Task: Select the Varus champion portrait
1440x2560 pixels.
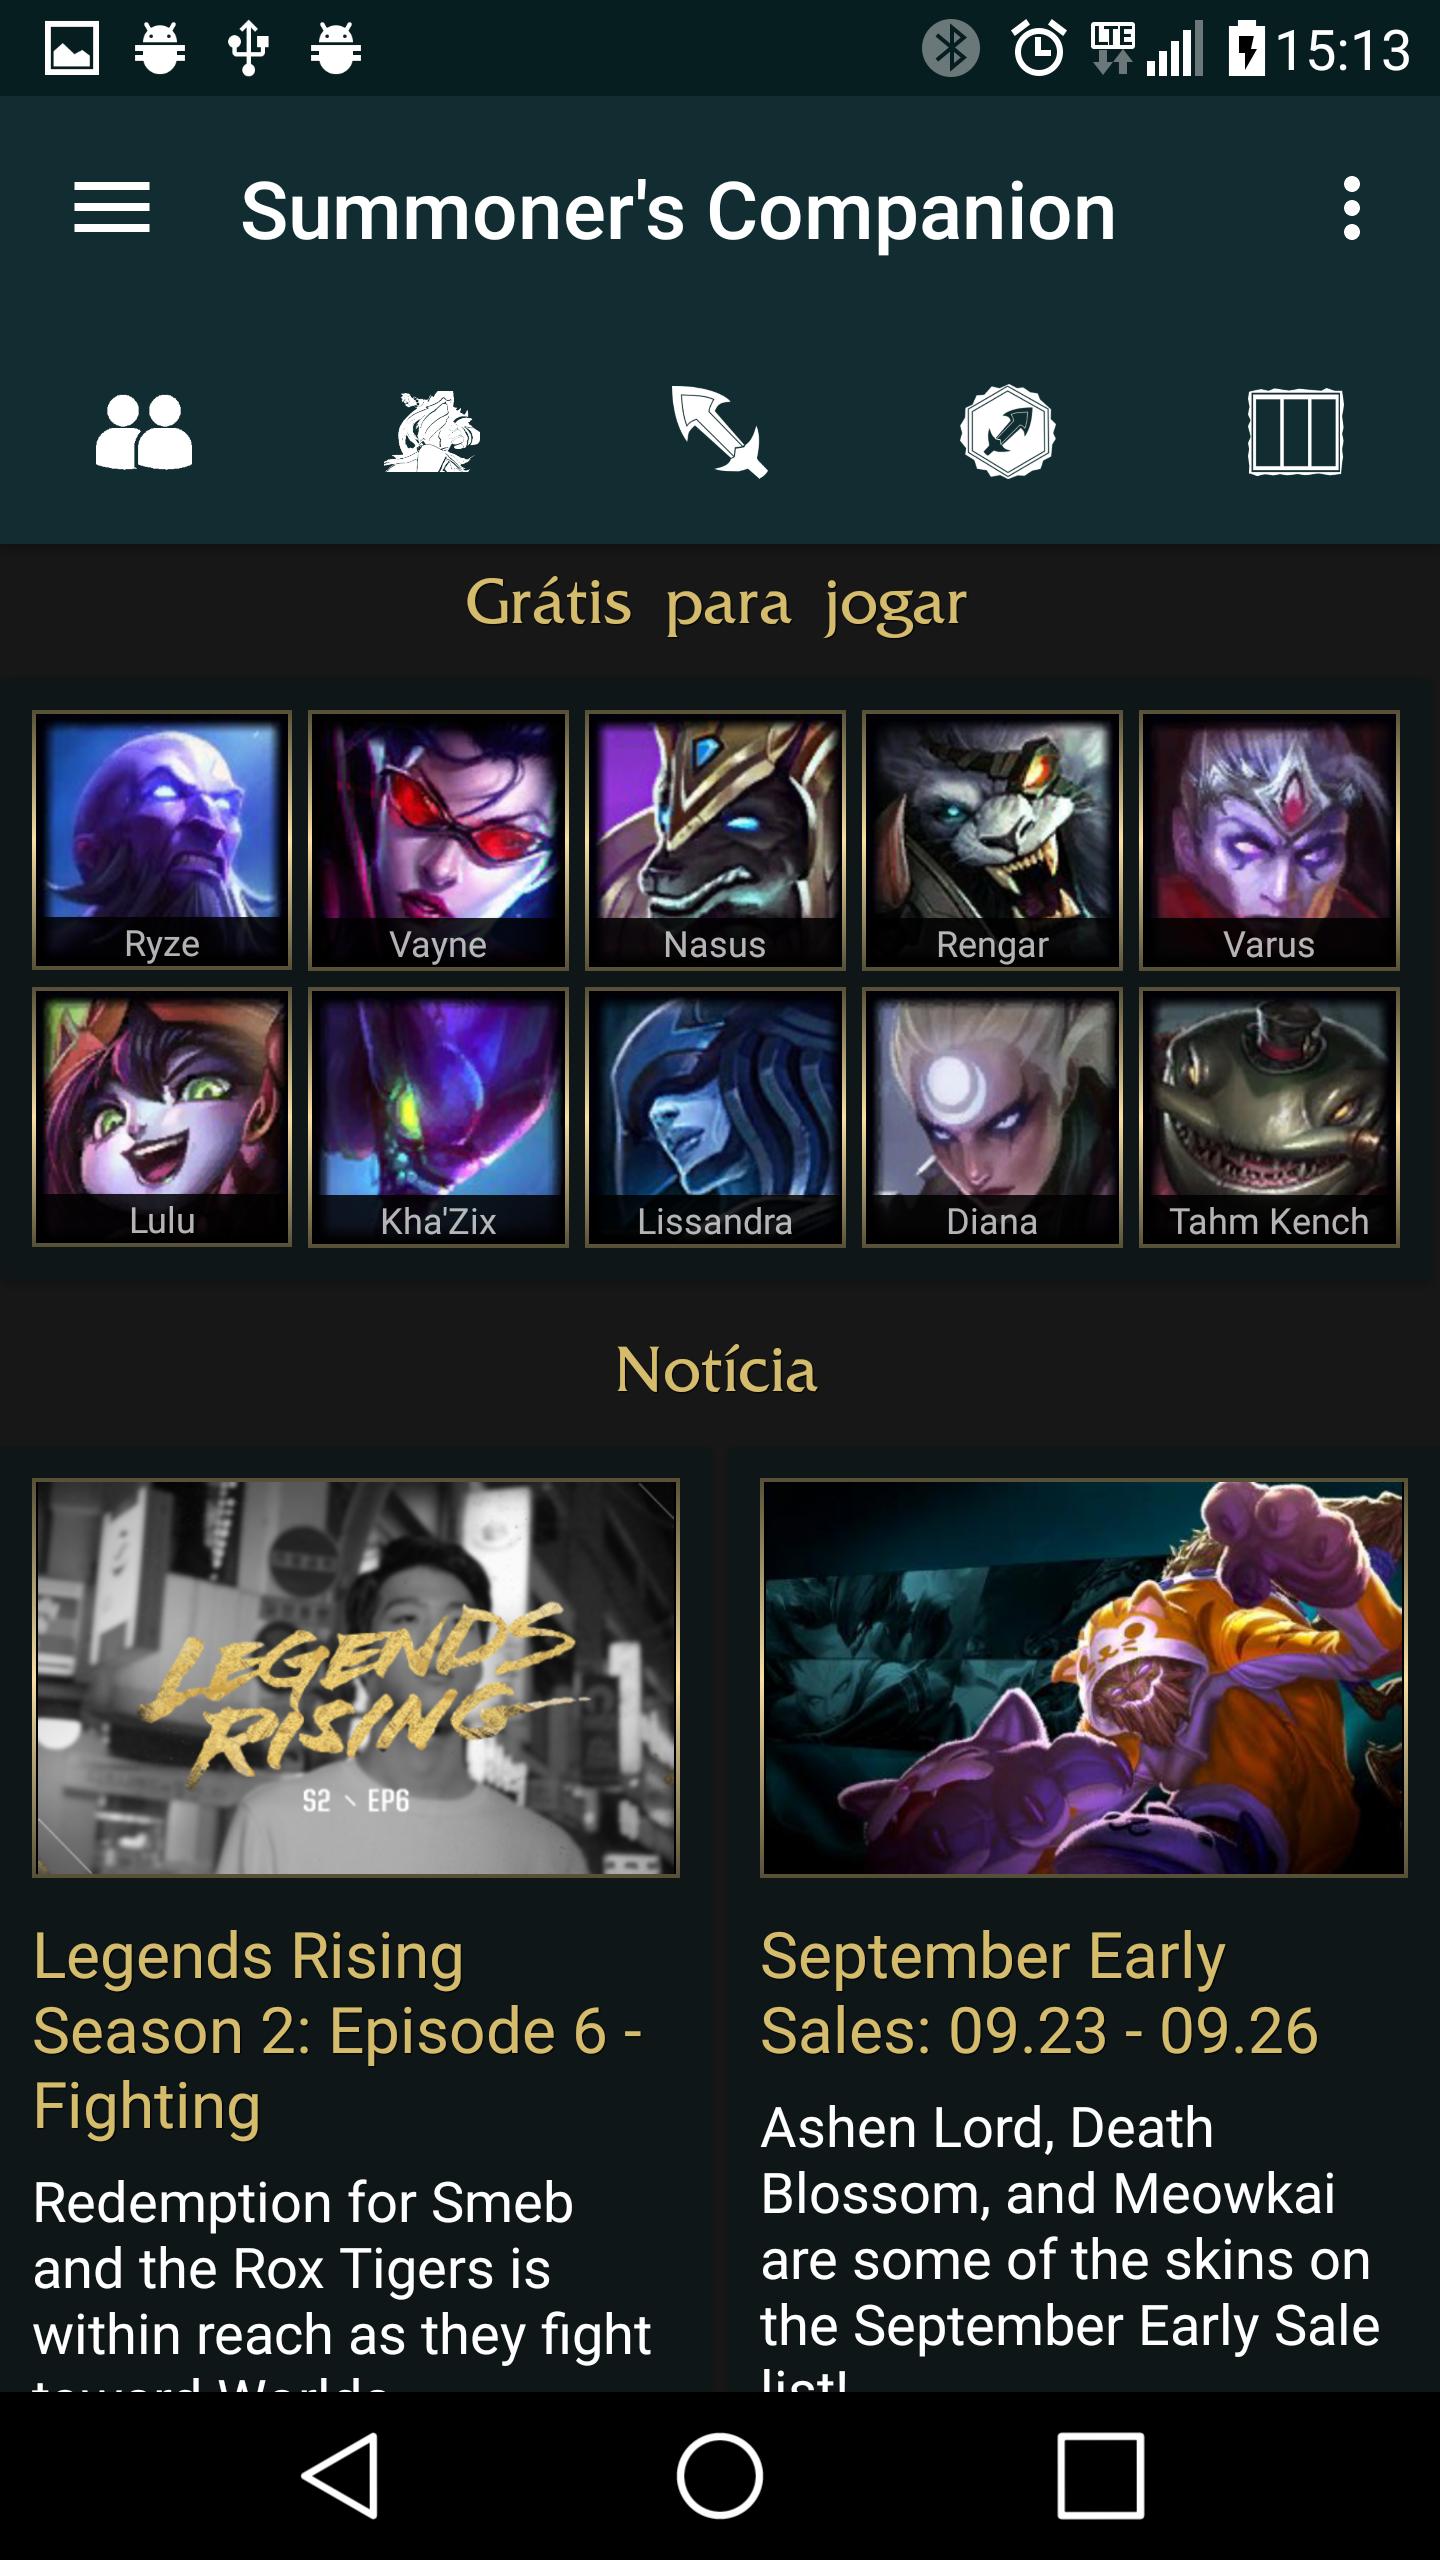Action: coord(1269,840)
